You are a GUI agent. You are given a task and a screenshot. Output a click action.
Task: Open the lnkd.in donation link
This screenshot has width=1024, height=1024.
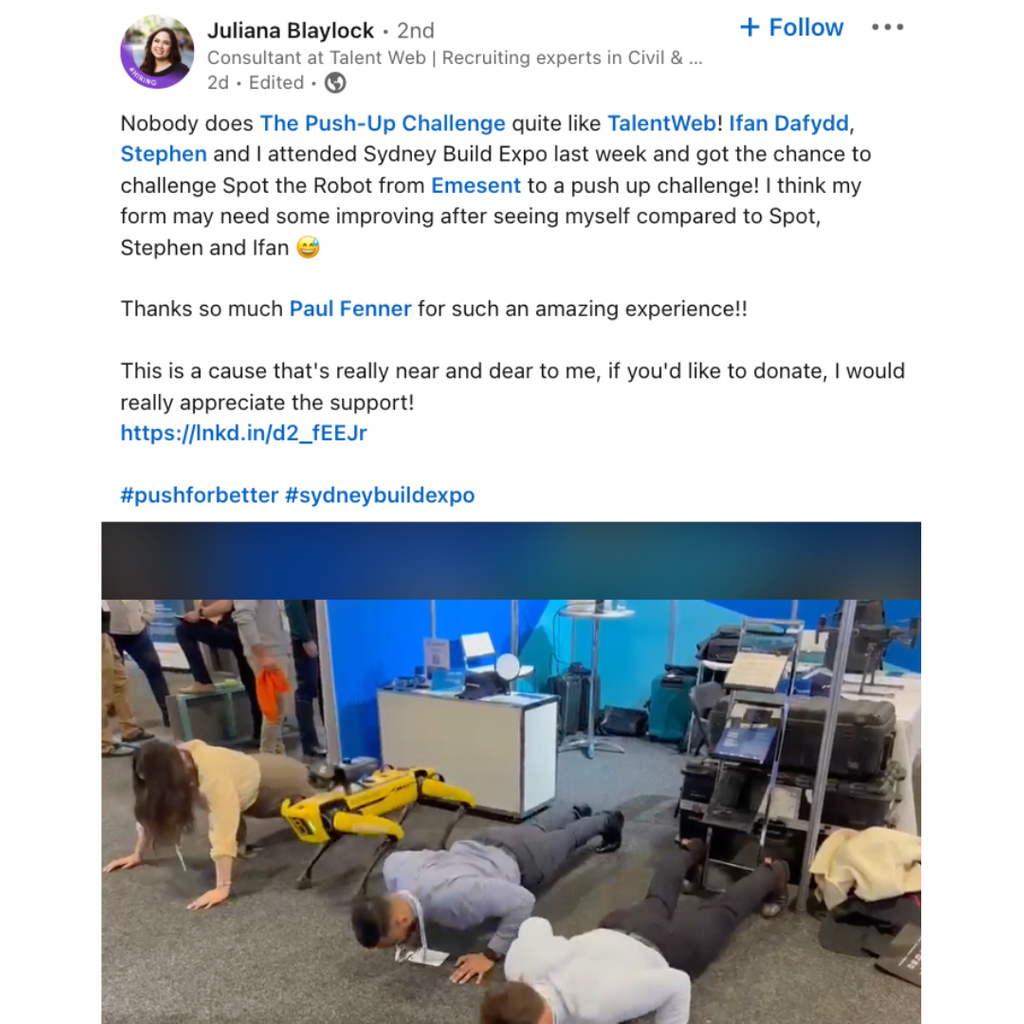coord(244,433)
